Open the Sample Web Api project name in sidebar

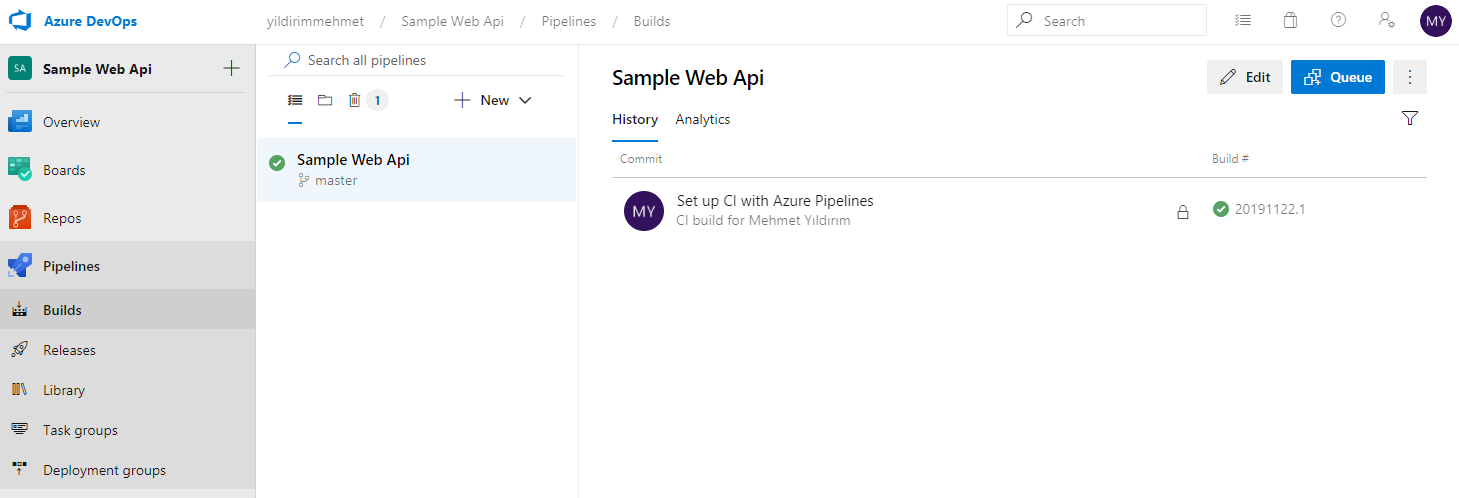pyautogui.click(x=97, y=69)
